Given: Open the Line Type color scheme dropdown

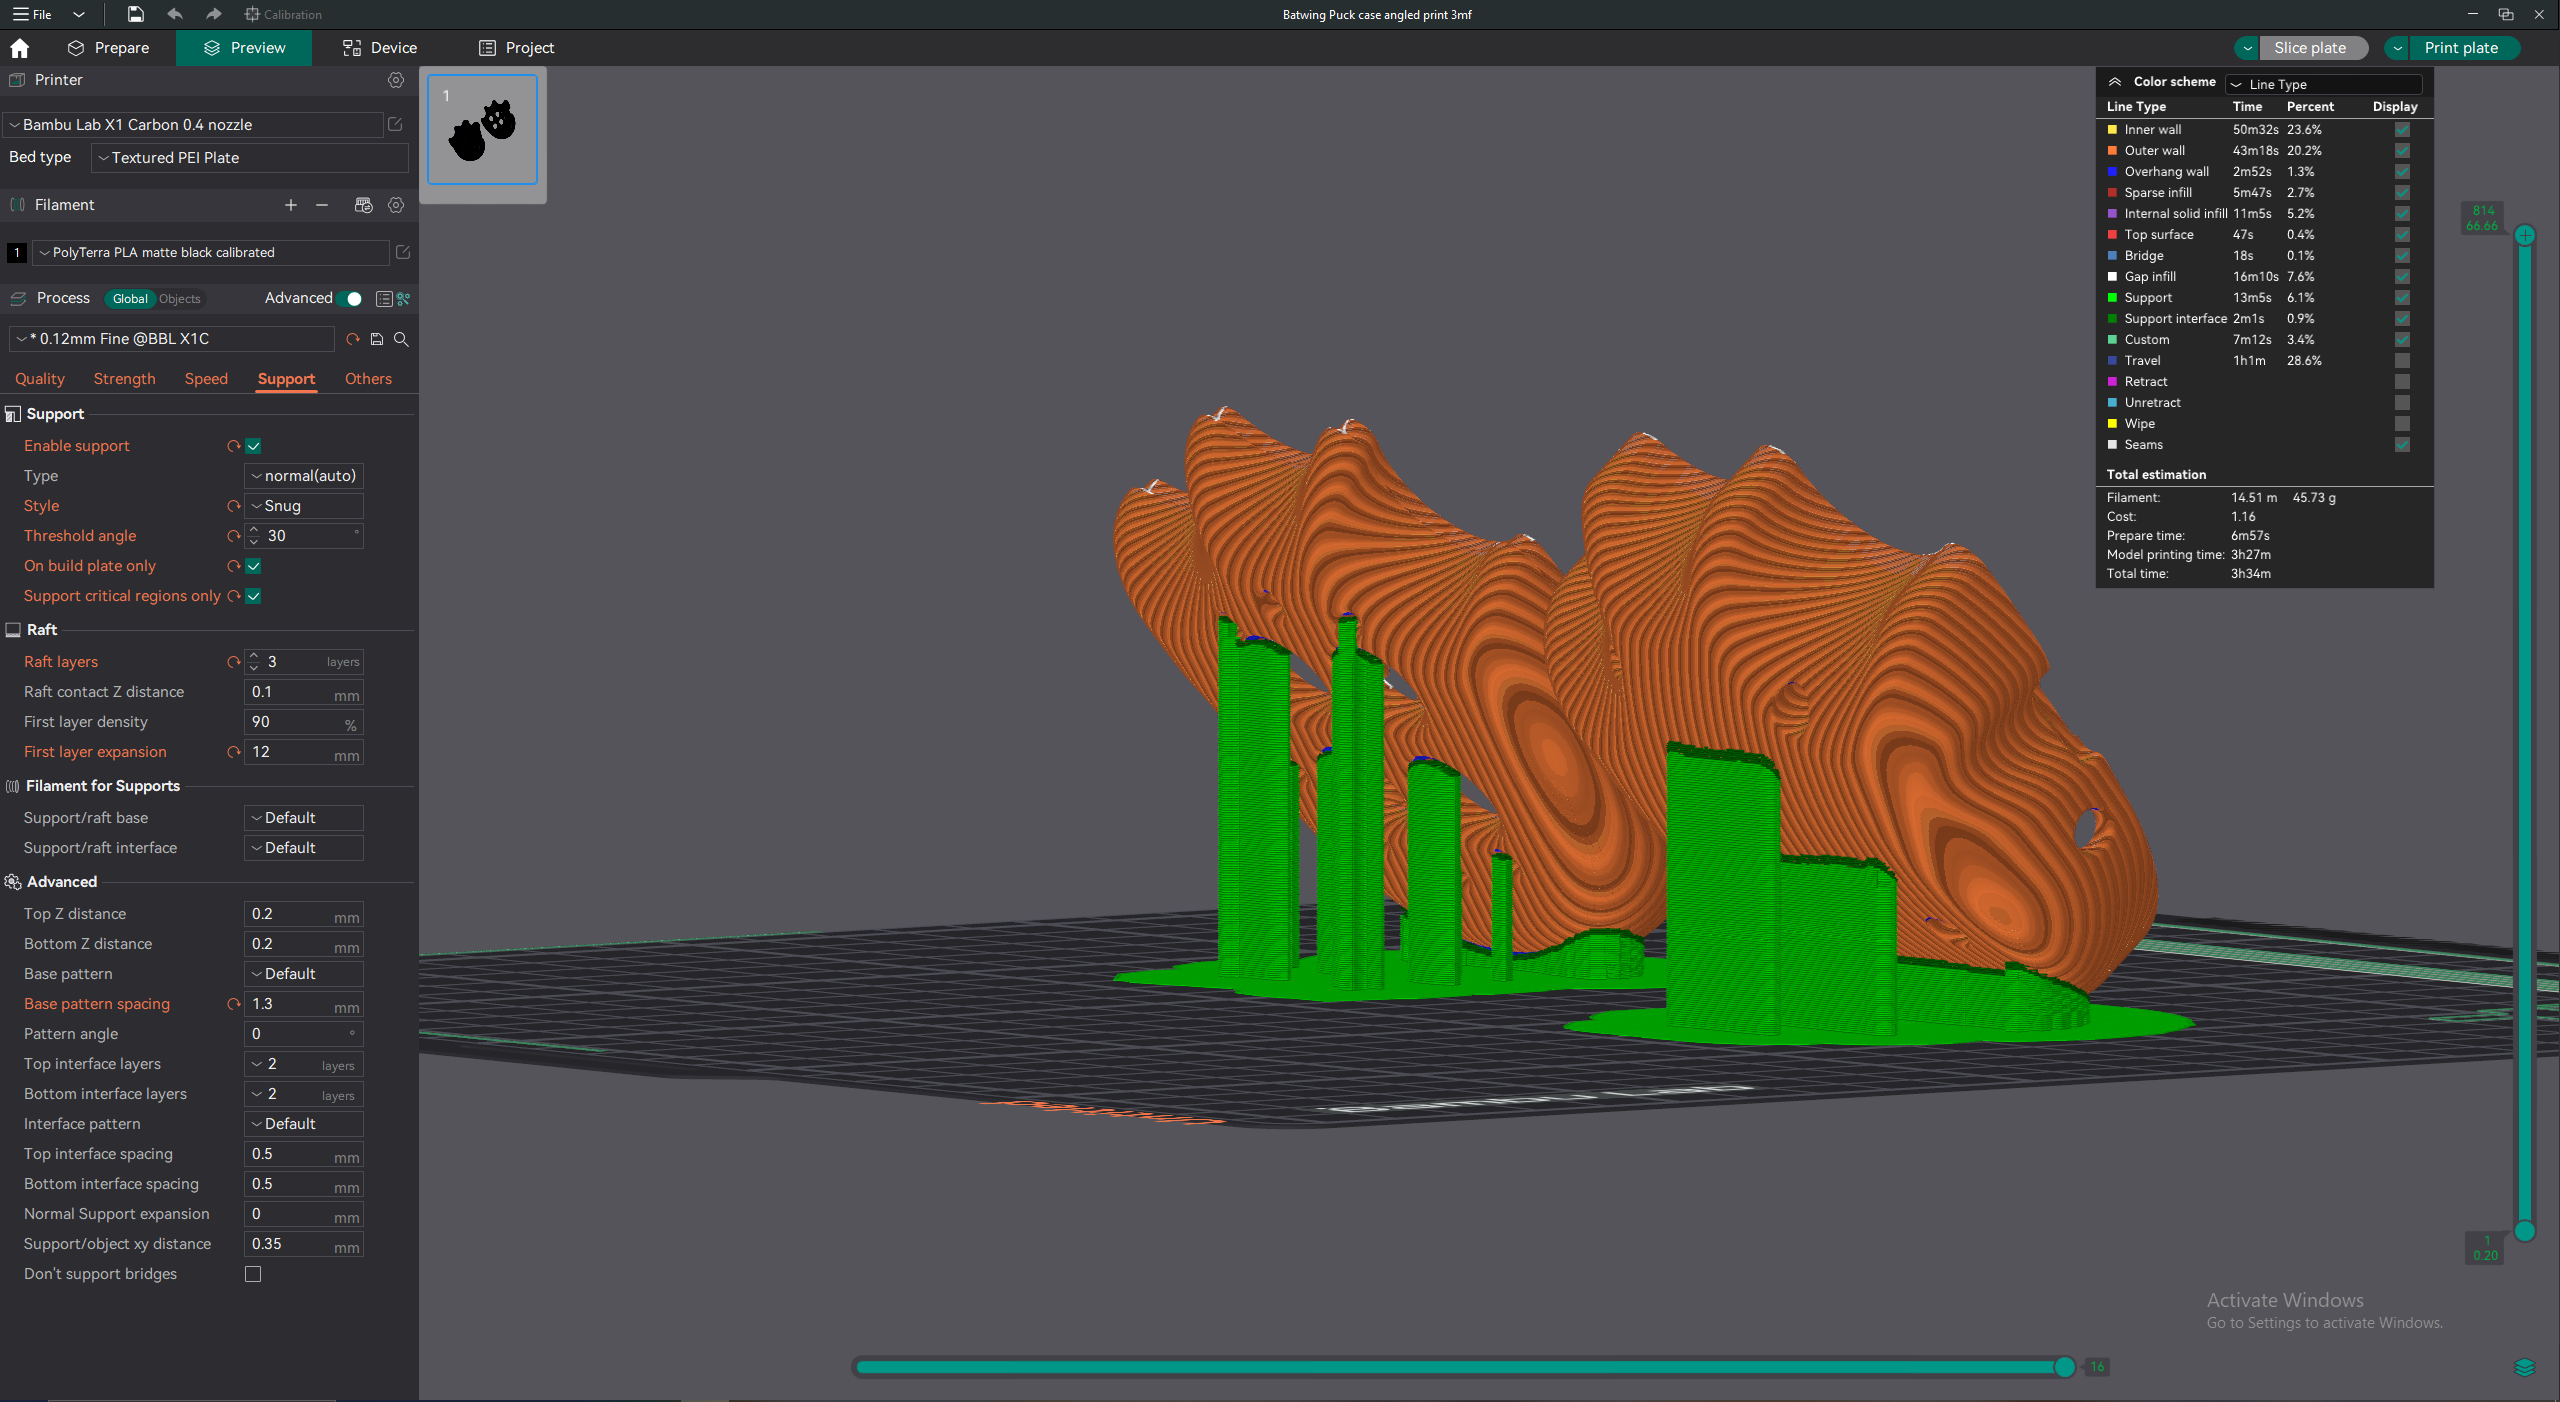Looking at the screenshot, I should point(2324,84).
